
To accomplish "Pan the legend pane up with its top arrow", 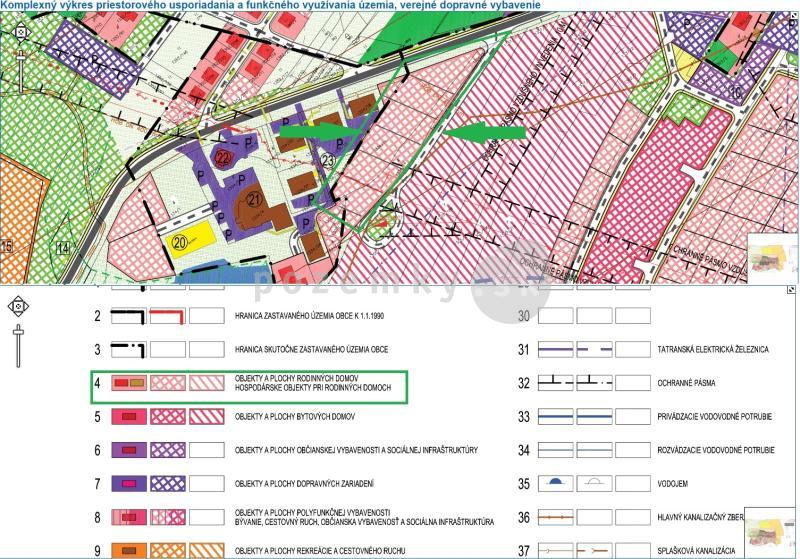I will 18,298.
